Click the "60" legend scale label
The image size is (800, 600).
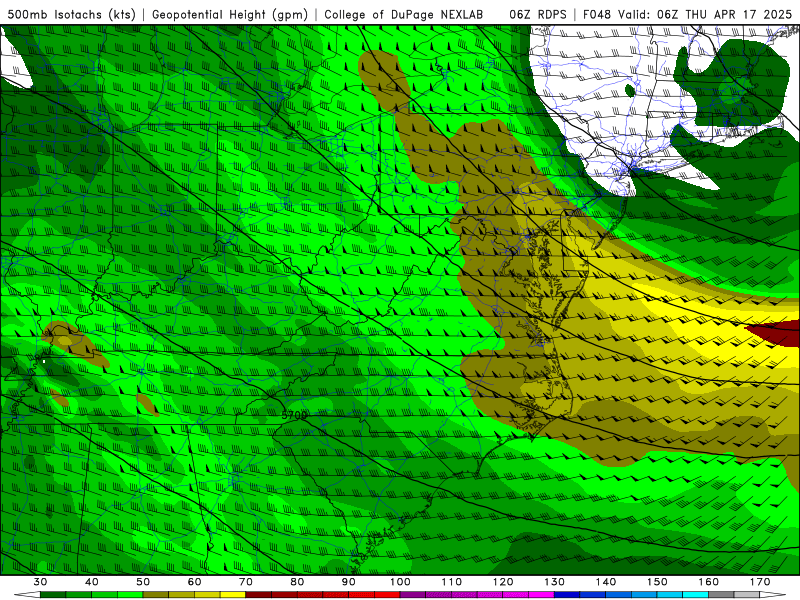coord(194,582)
